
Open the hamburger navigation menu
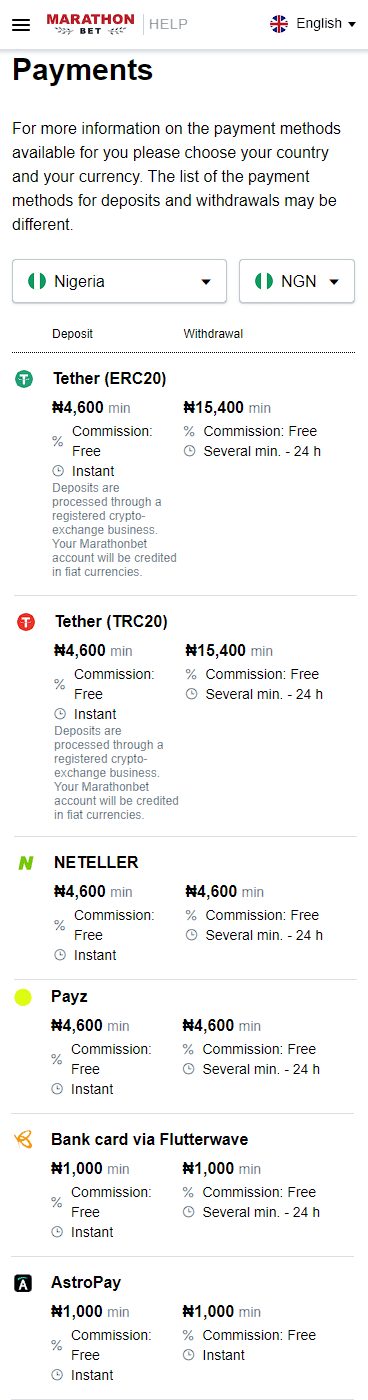tap(21, 24)
